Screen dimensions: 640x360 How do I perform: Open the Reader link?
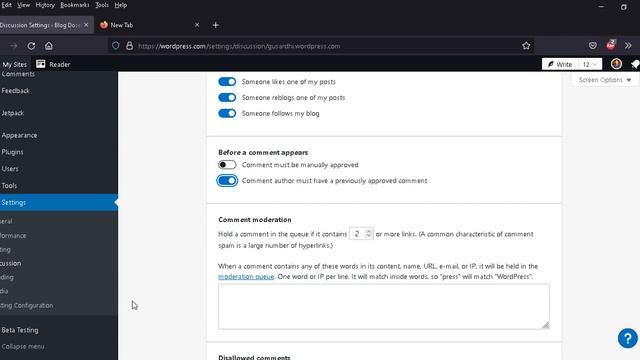pos(60,64)
